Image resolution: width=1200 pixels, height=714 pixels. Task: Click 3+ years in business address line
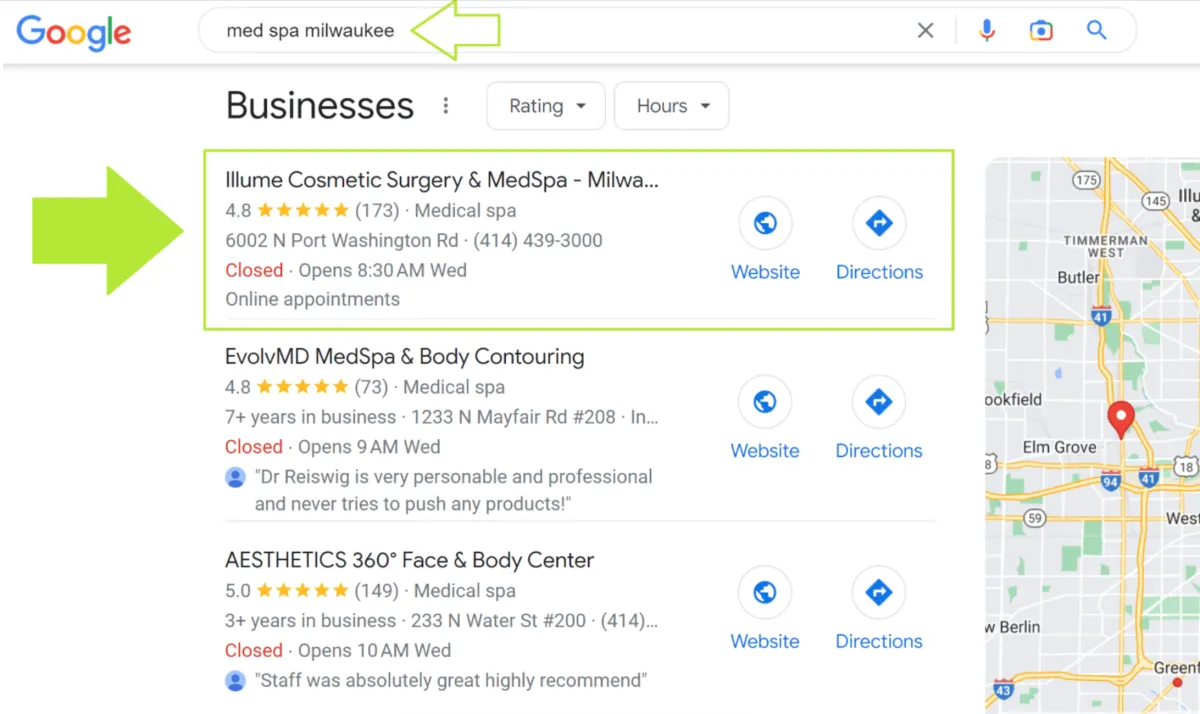(x=442, y=621)
